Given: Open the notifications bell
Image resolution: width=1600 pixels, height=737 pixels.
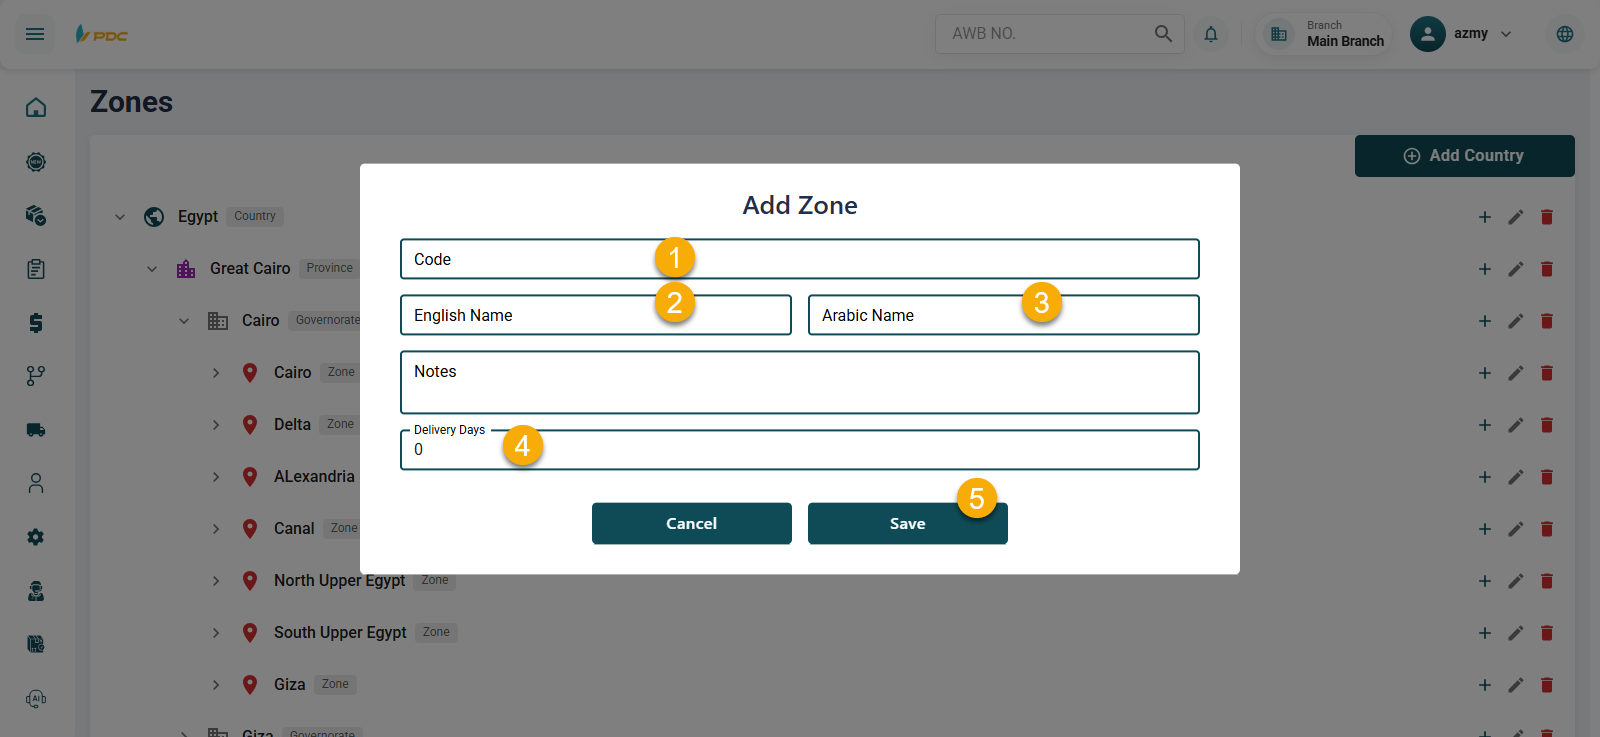Looking at the screenshot, I should pos(1211,34).
